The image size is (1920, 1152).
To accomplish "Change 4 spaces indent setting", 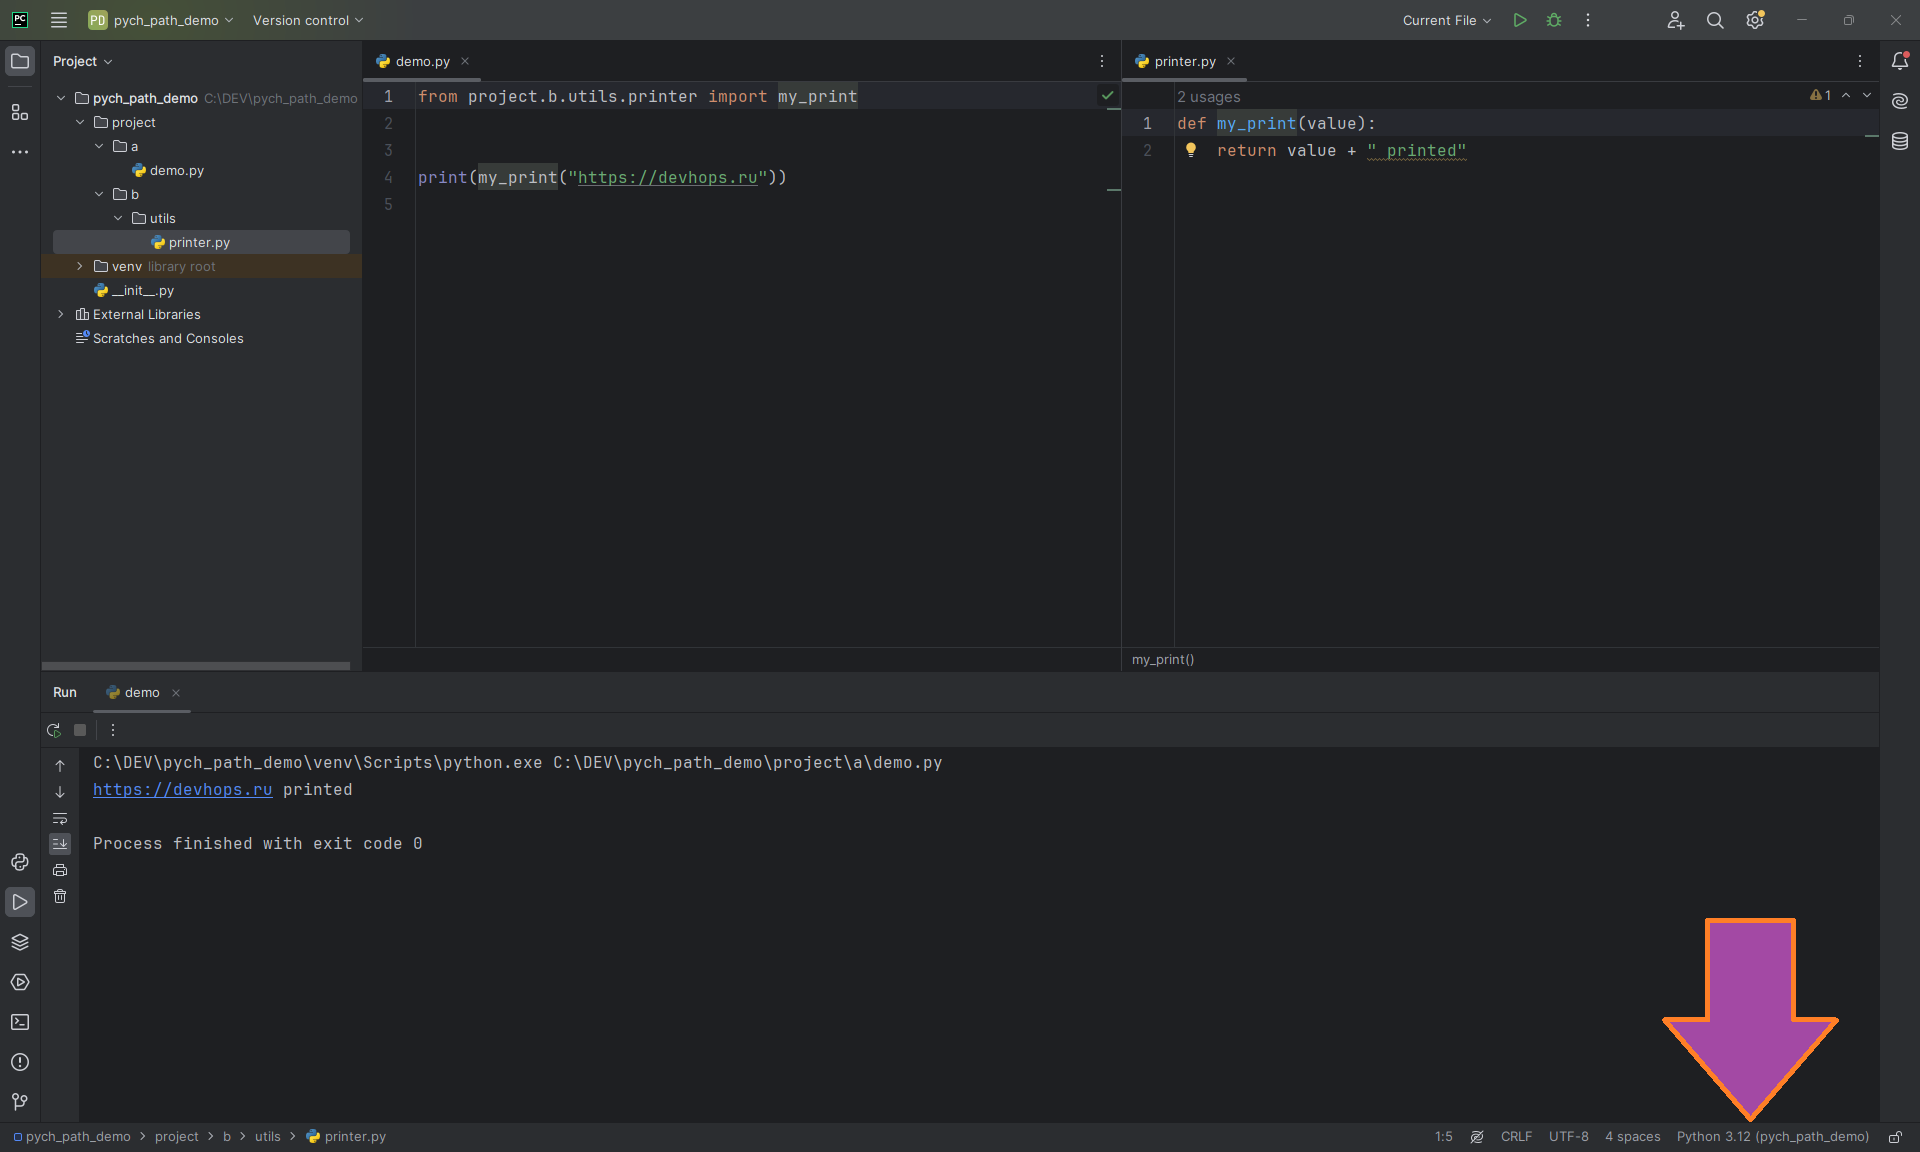I will click(x=1632, y=1137).
